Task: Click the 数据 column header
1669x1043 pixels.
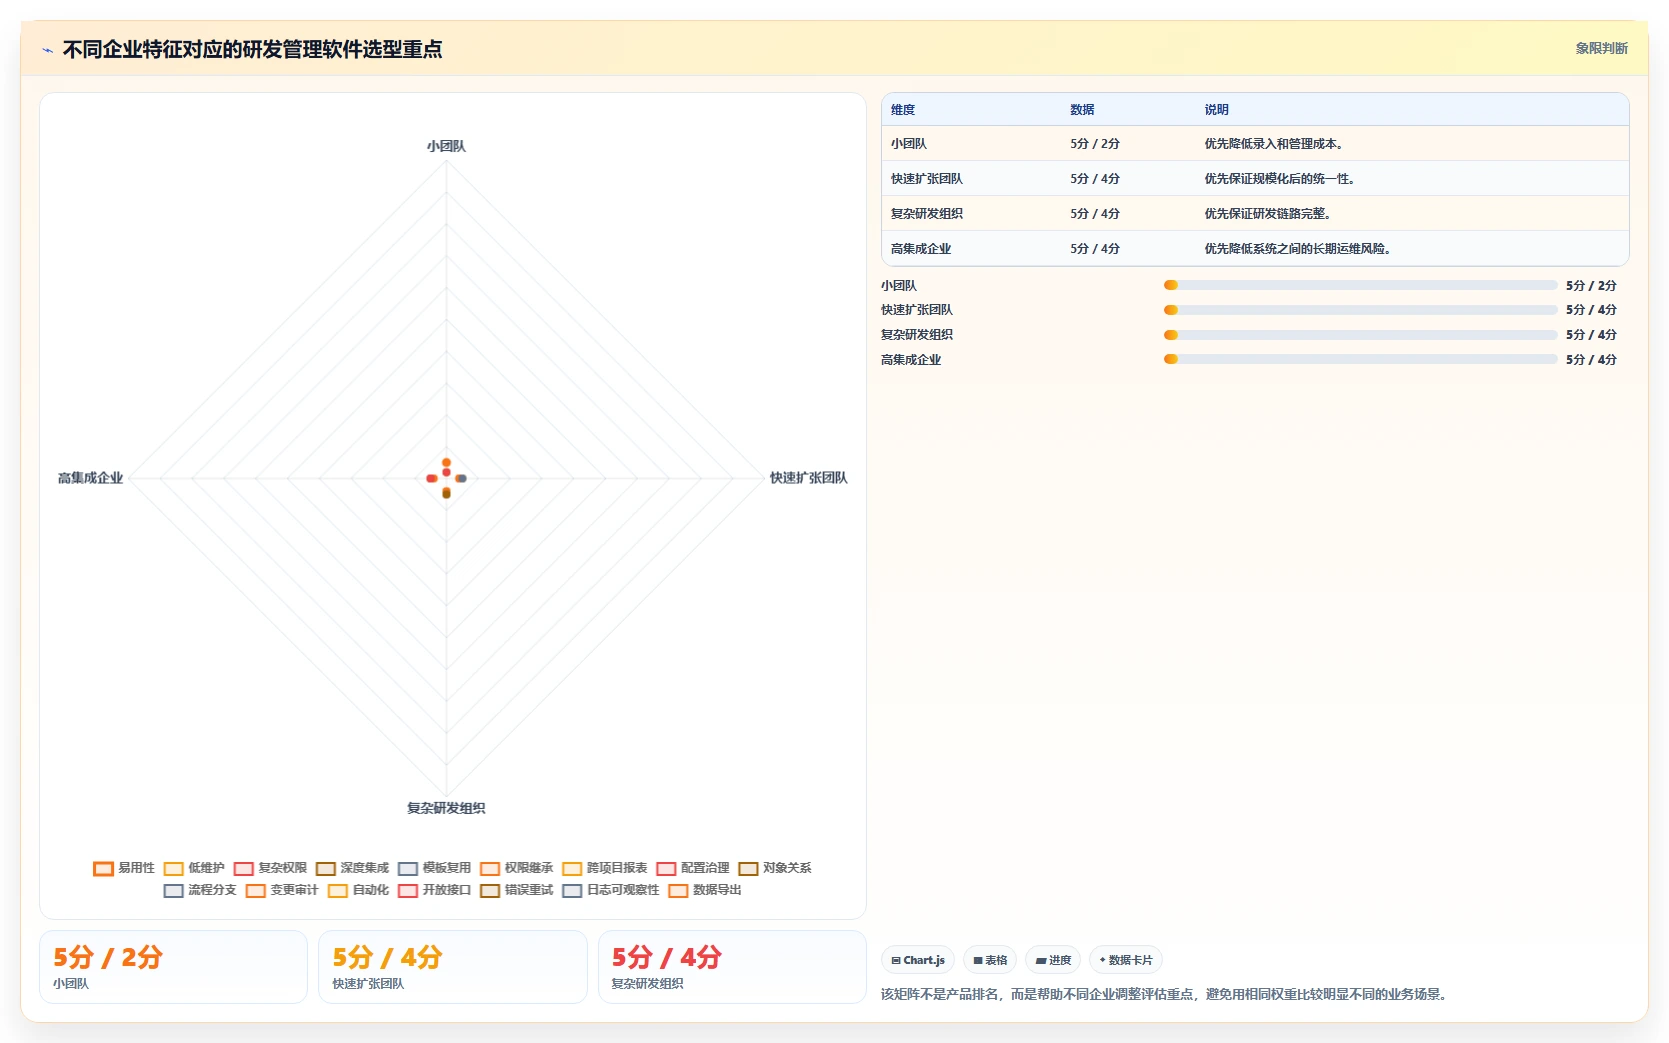Action: [x=1082, y=110]
